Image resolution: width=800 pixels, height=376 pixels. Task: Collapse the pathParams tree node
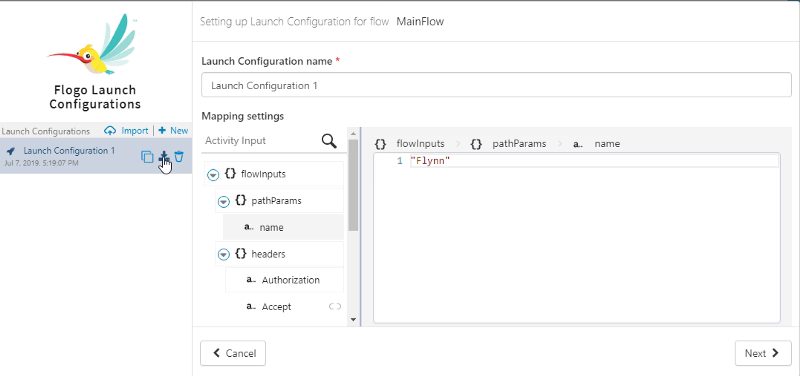[224, 201]
